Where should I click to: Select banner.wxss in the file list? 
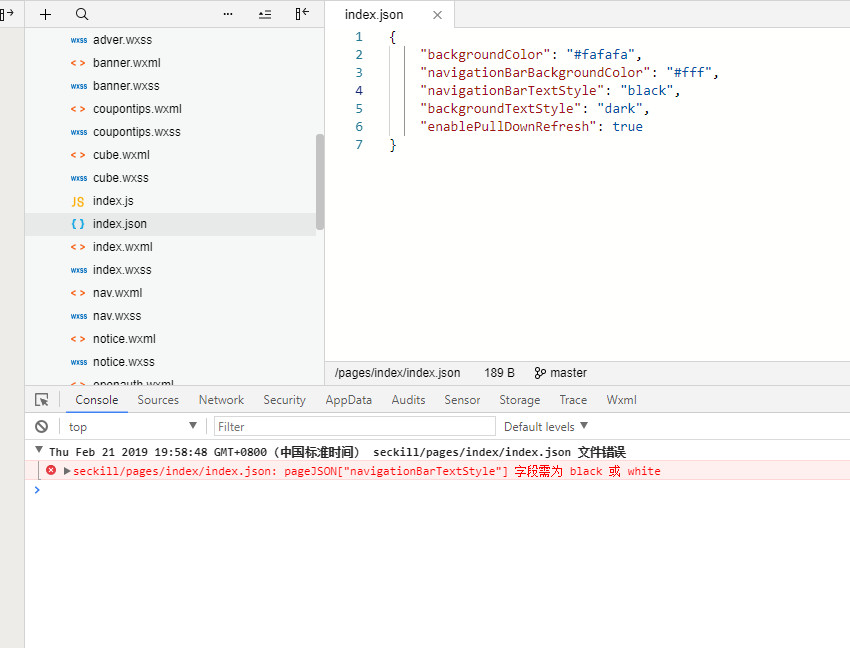point(126,86)
